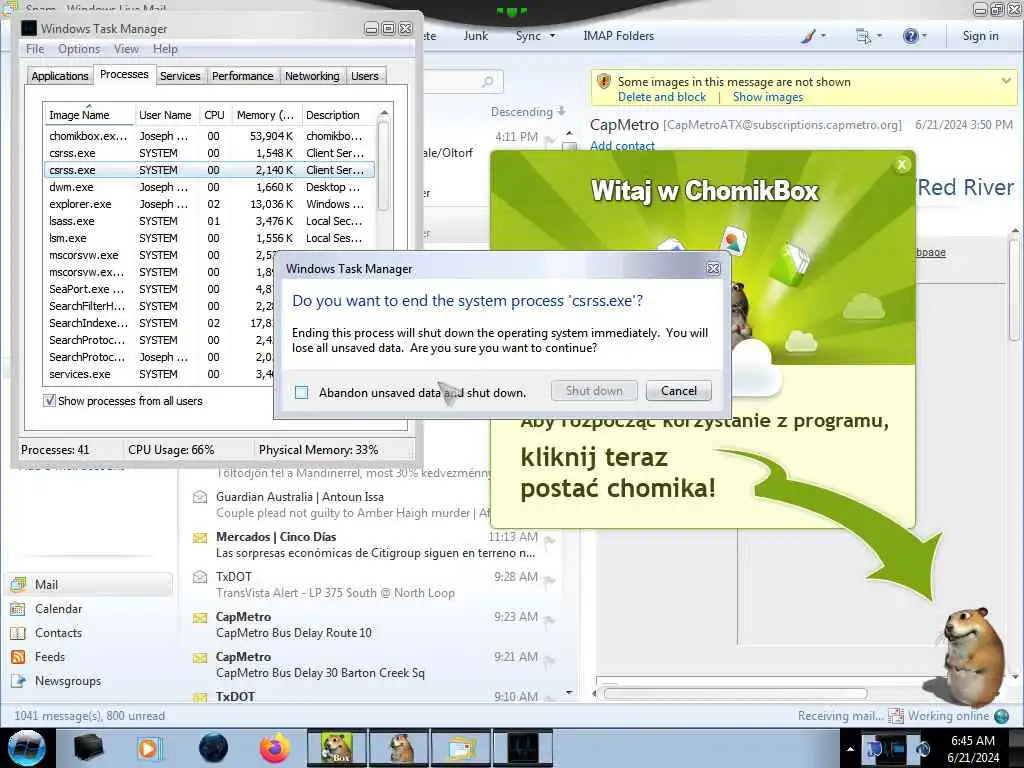Viewport: 1024px width, 768px height.
Task: Close the csrss.exe confirmation dialog
Action: click(713, 268)
